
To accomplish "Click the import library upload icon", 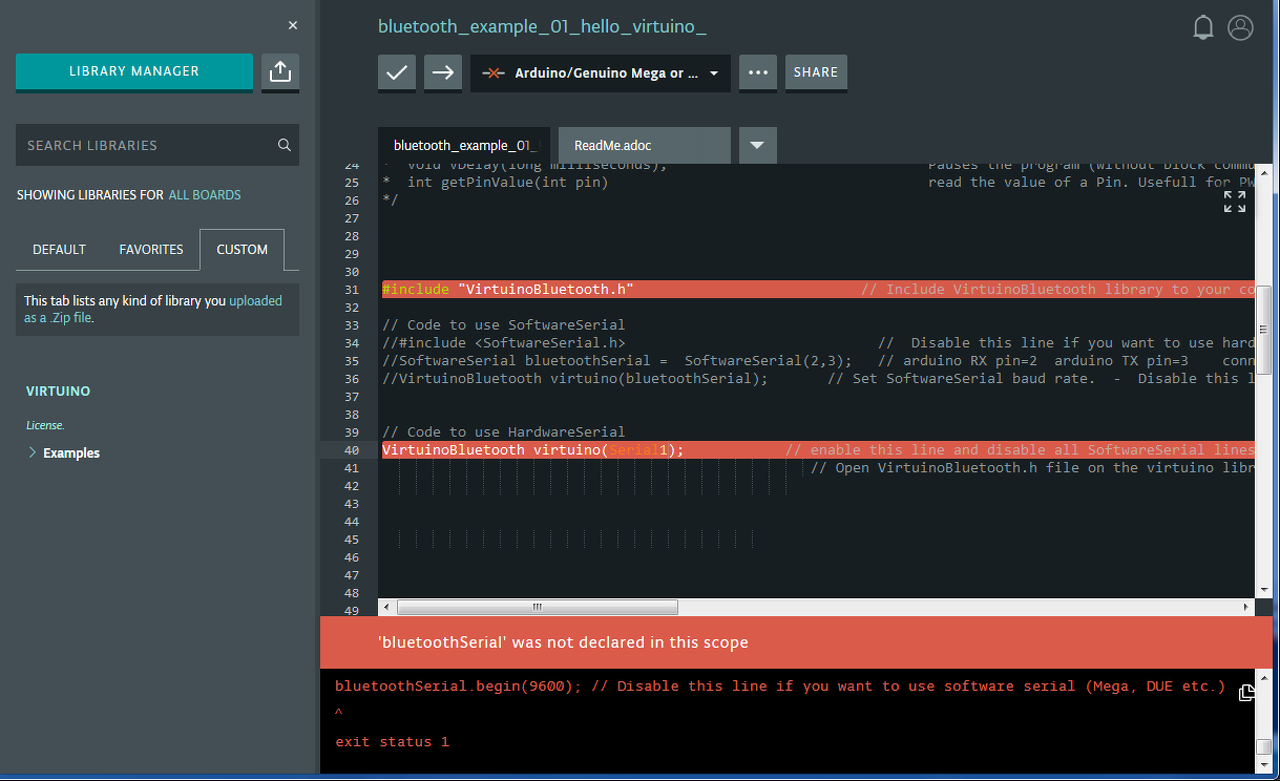I will (280, 72).
